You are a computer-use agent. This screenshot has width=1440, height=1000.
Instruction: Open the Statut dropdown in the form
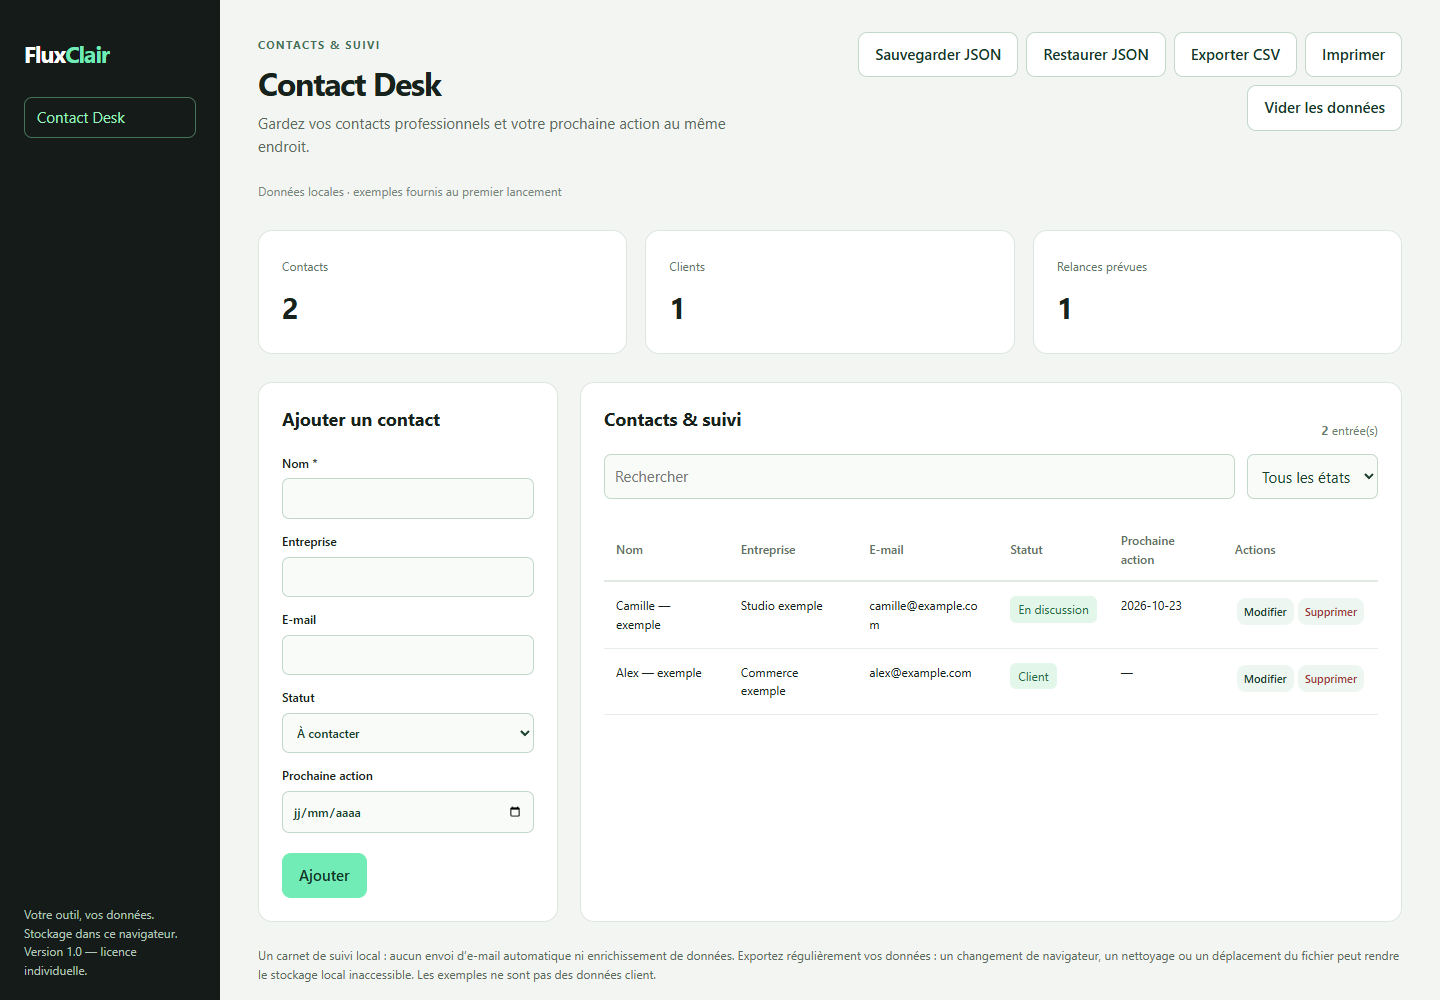[x=408, y=733]
